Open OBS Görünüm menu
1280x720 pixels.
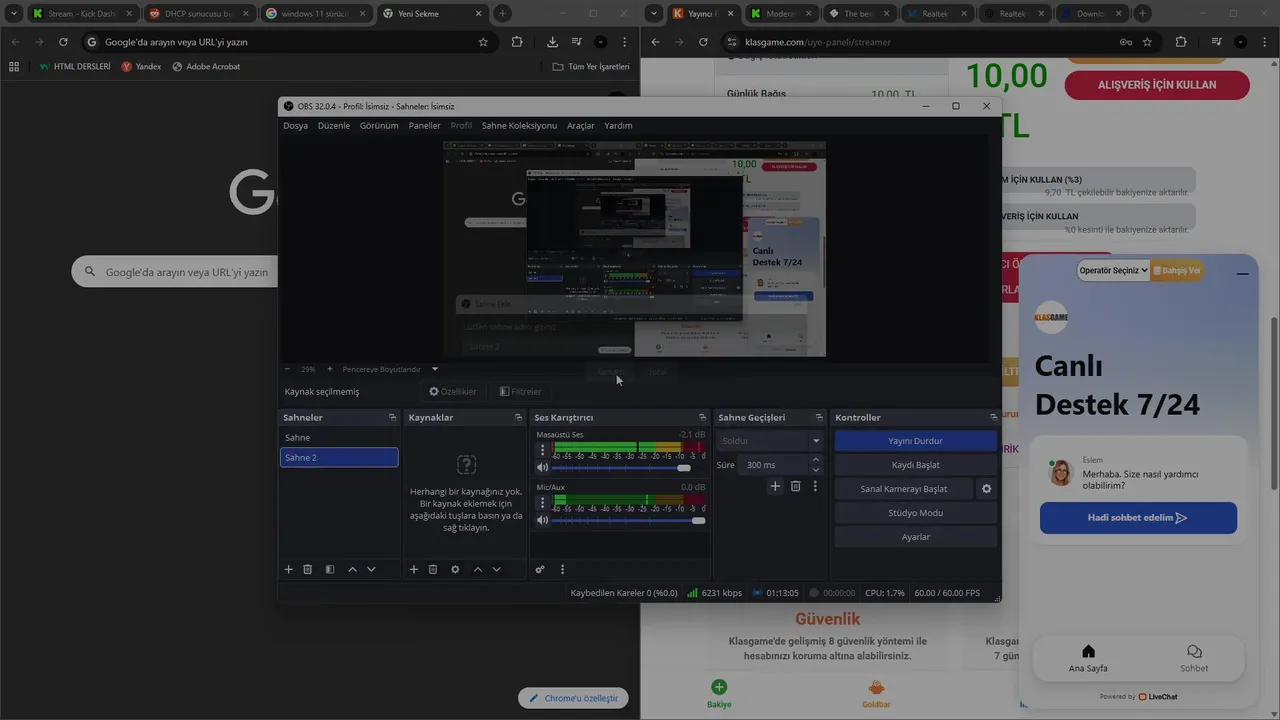pyautogui.click(x=379, y=126)
